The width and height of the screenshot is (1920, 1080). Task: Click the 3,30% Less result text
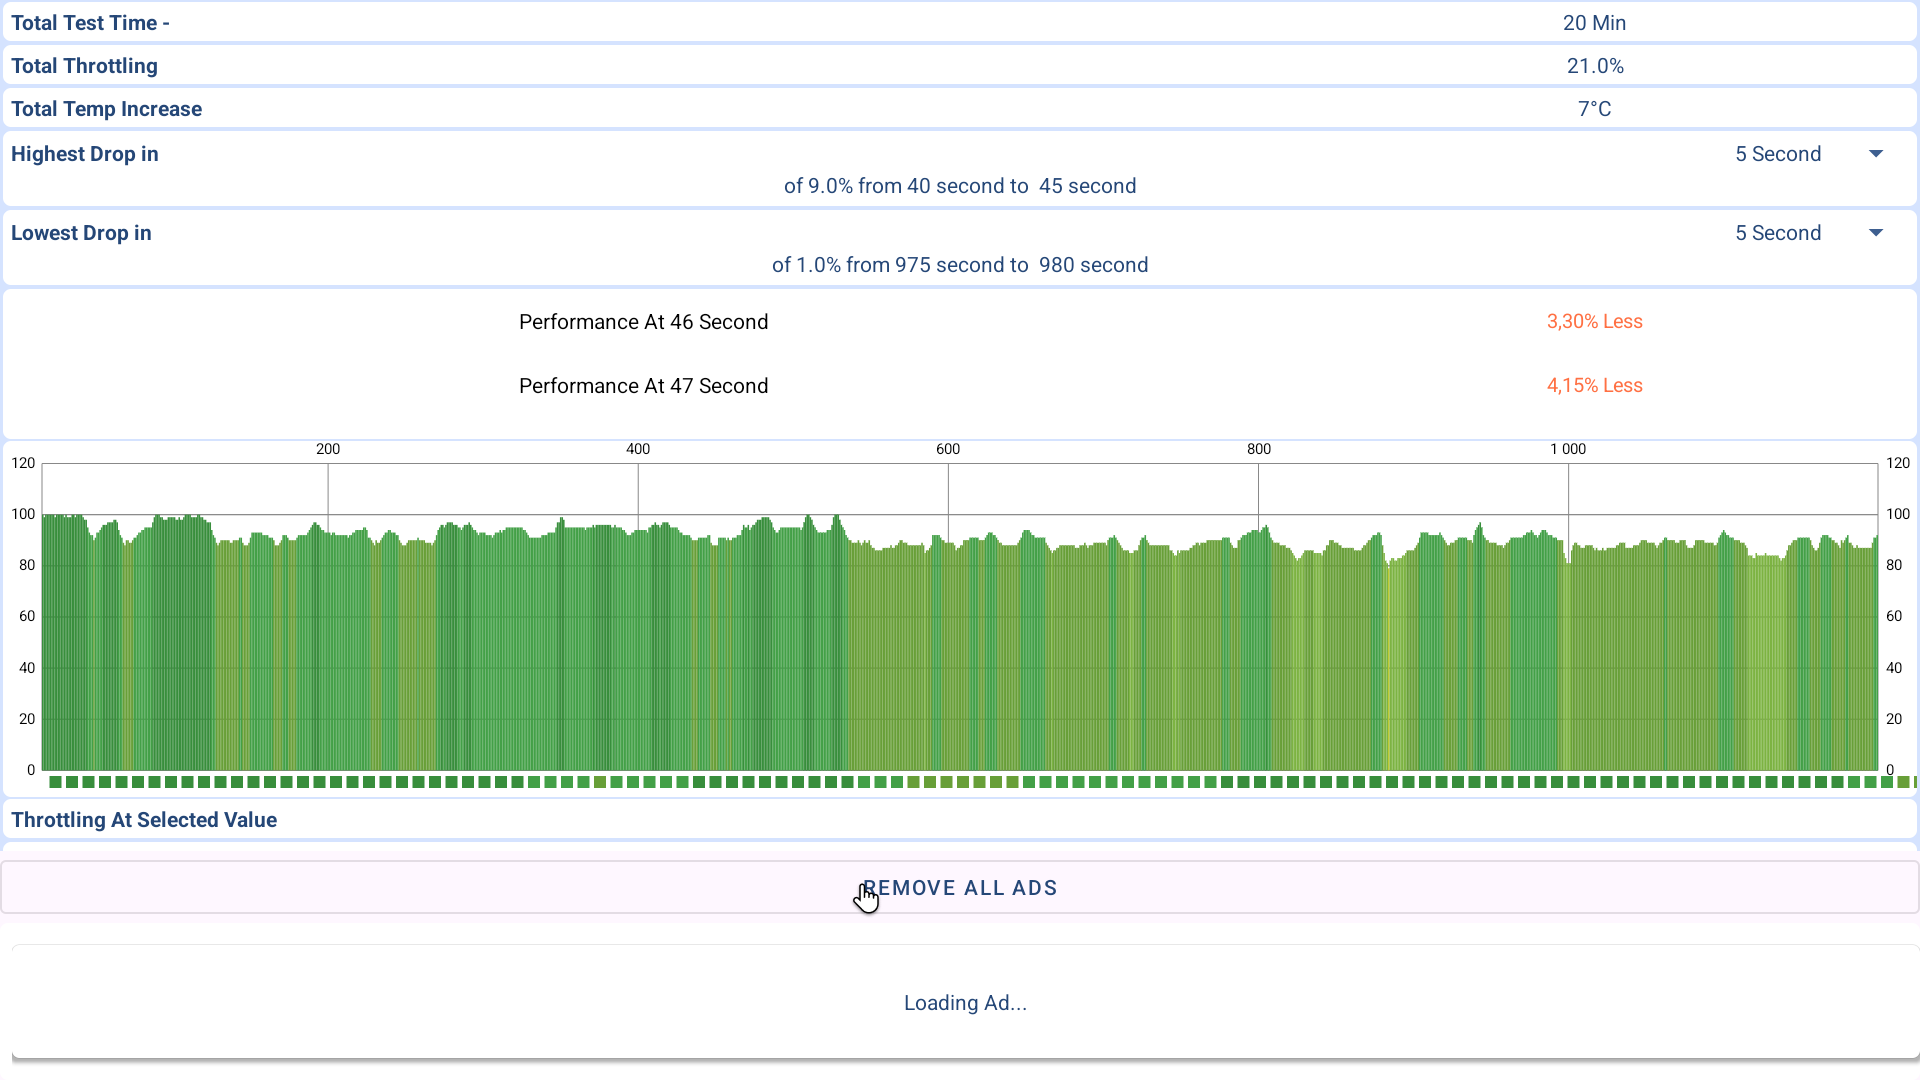(x=1594, y=322)
